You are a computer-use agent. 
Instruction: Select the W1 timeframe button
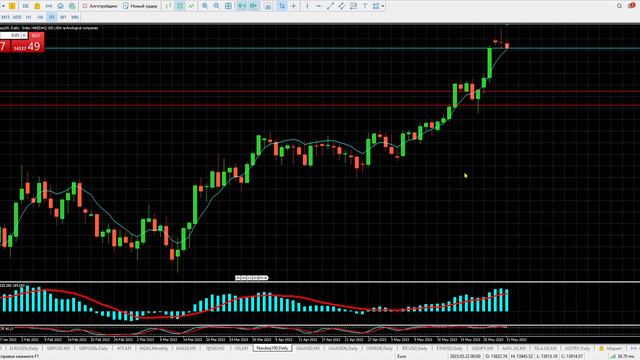(x=63, y=17)
